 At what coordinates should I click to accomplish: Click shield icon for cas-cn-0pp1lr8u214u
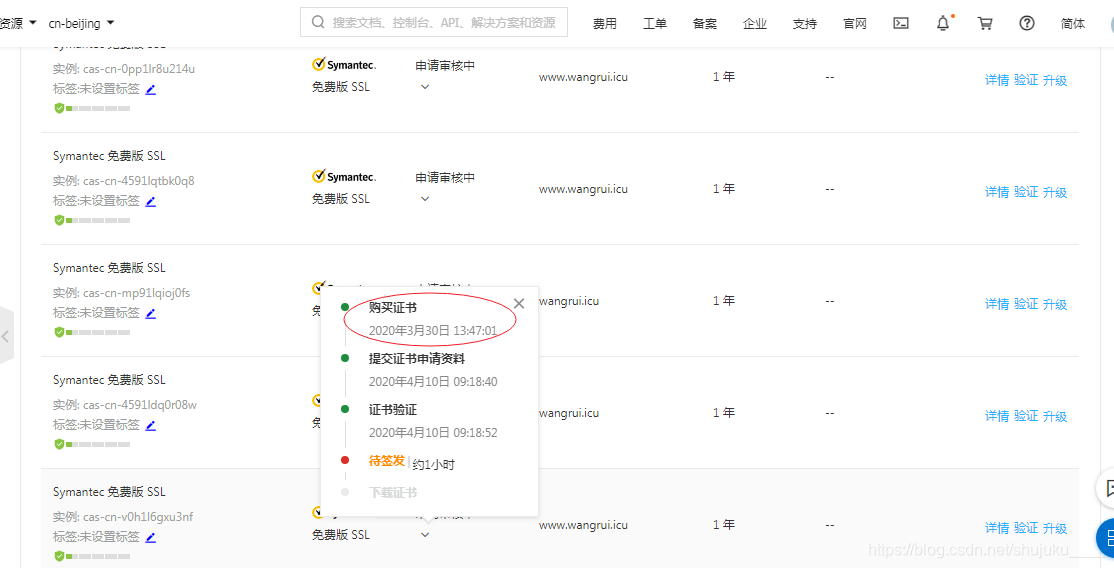tap(59, 108)
